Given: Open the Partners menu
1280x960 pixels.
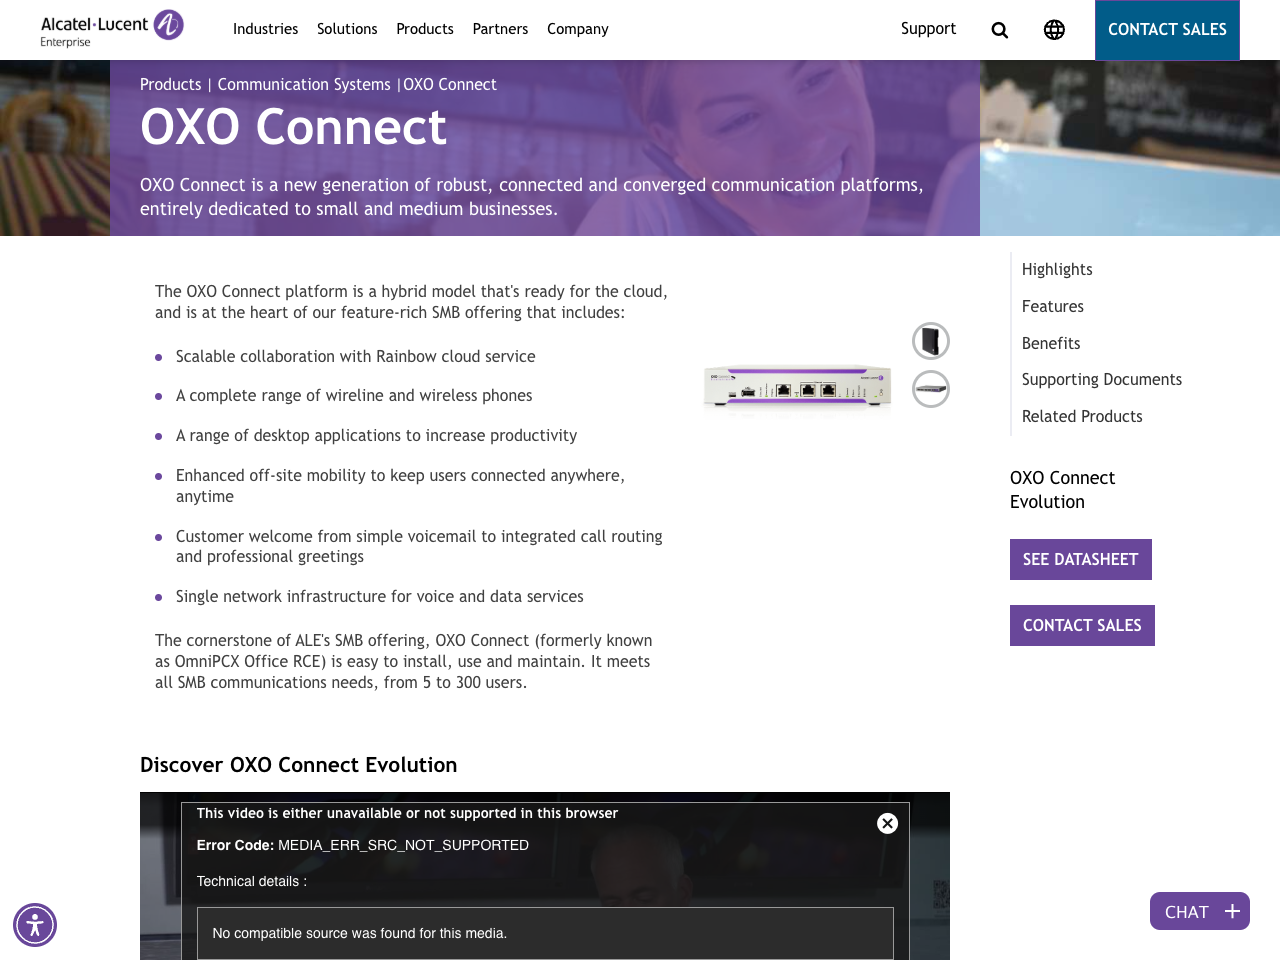Looking at the screenshot, I should (x=500, y=29).
